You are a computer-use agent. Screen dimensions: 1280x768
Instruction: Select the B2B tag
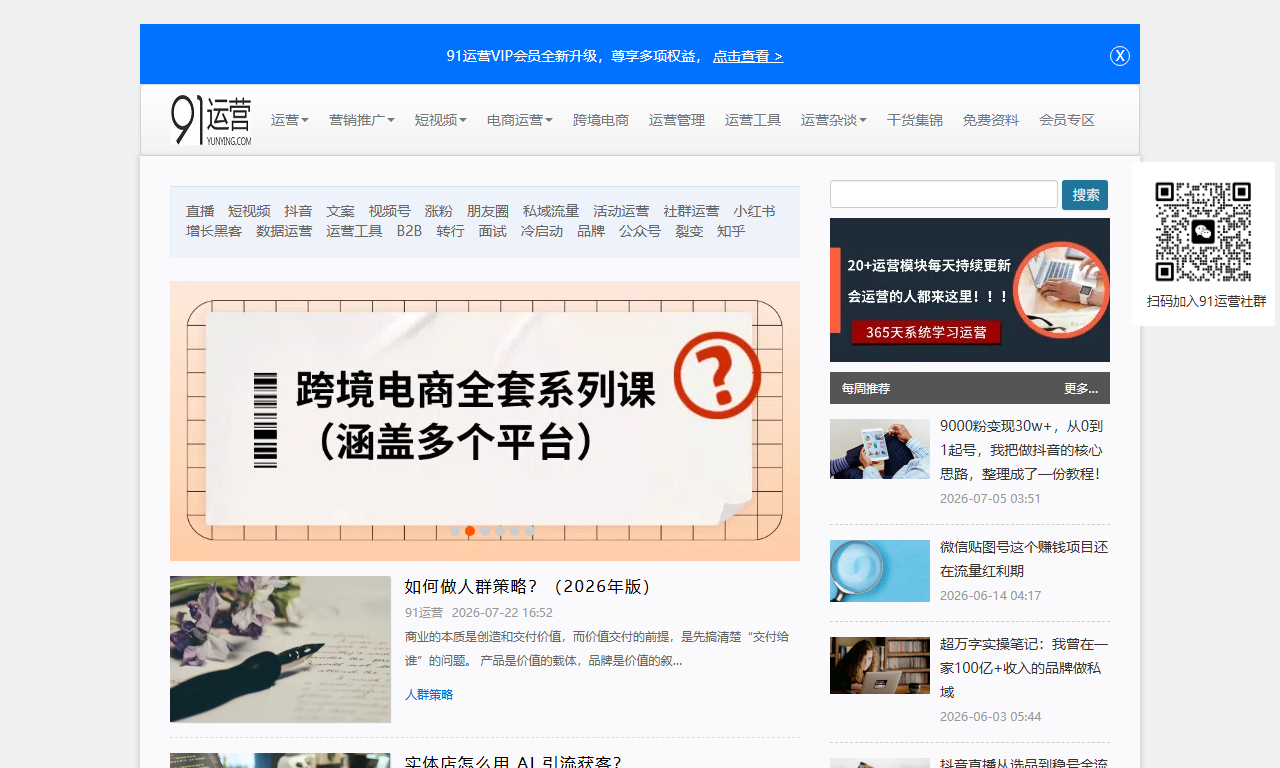(409, 231)
